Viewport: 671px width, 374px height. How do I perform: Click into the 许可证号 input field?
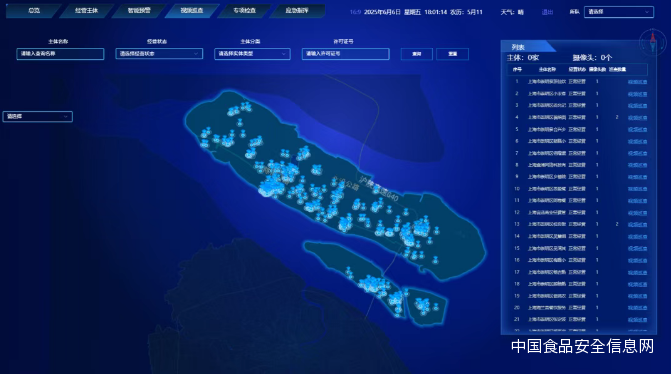(x=345, y=54)
